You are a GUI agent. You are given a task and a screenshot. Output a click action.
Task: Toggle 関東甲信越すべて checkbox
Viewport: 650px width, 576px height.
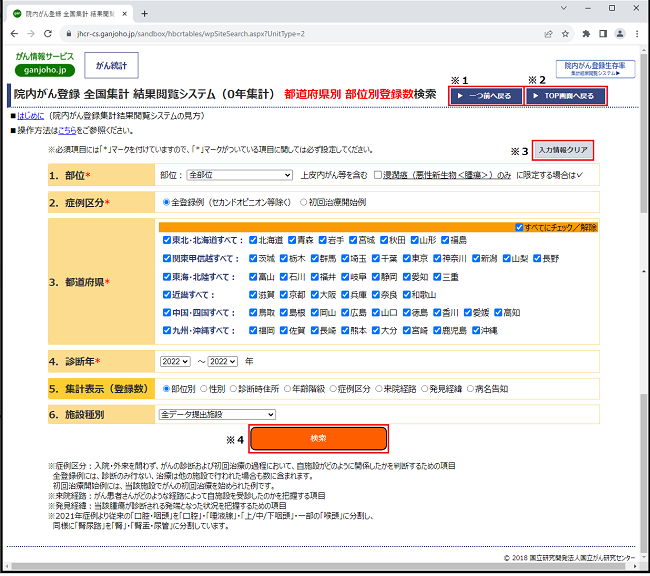[167, 259]
